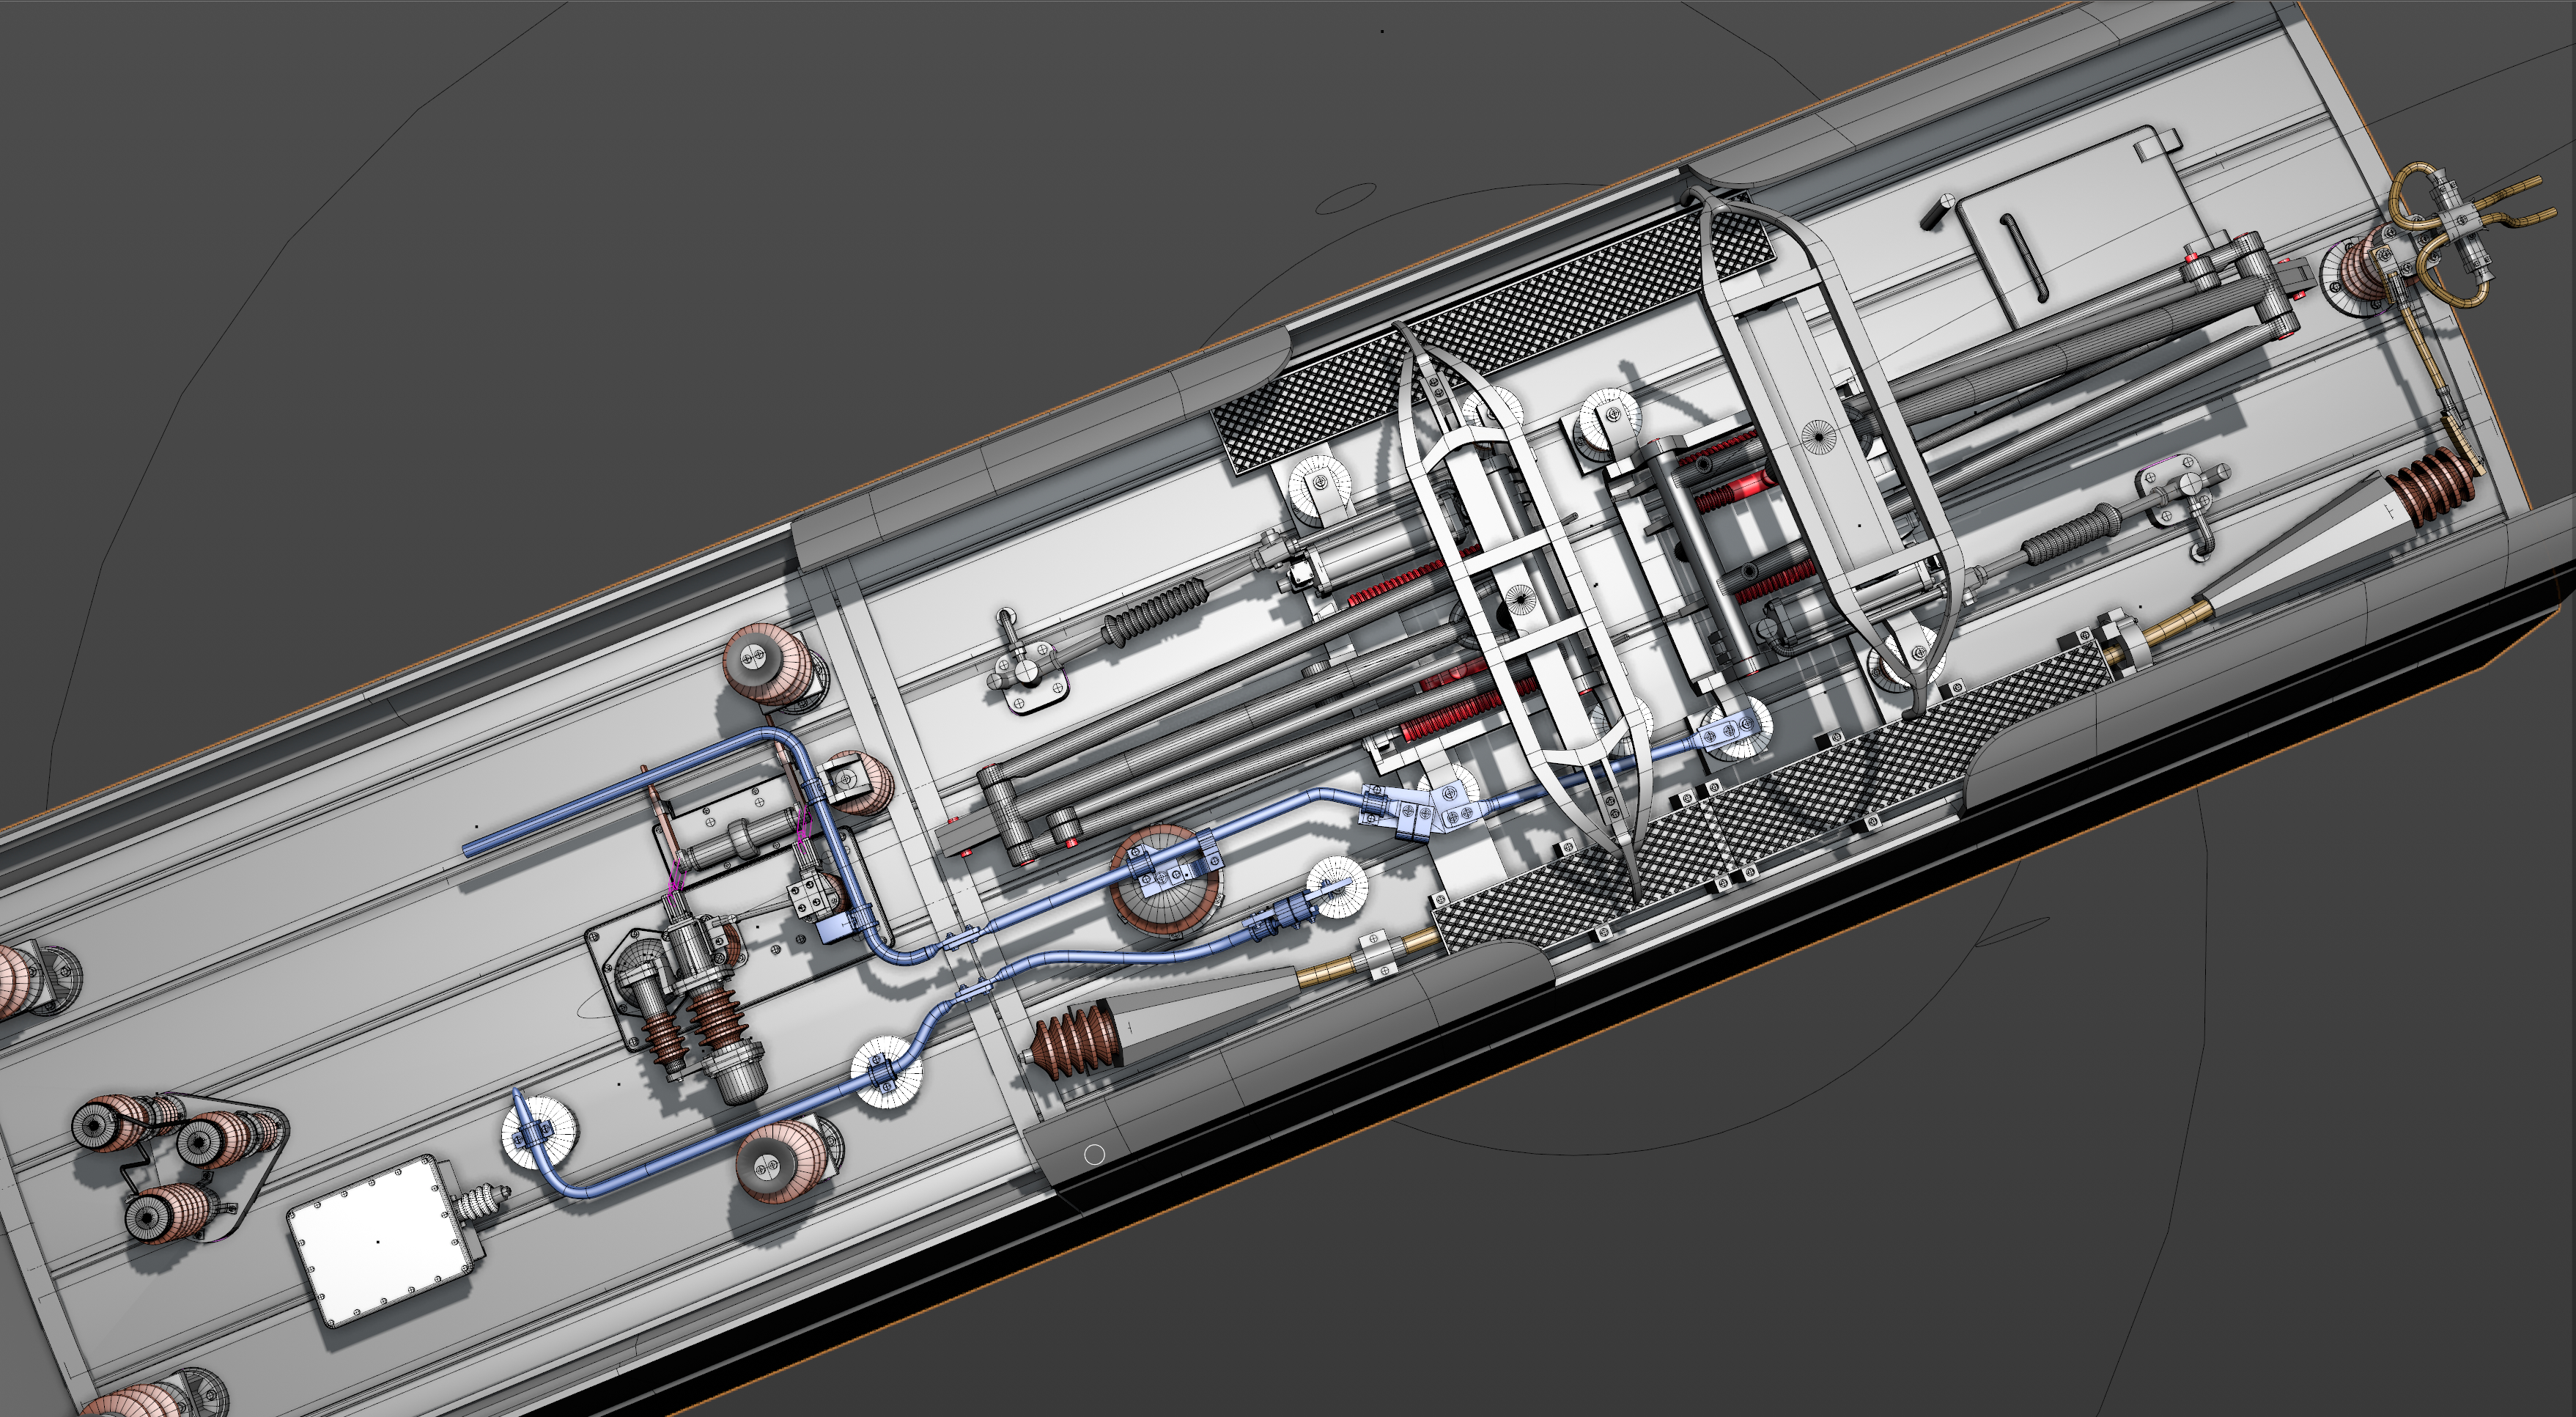The image size is (2576, 1417).
Task: Select brown ribbed insulator on lower-left cone
Action: point(1075,1042)
